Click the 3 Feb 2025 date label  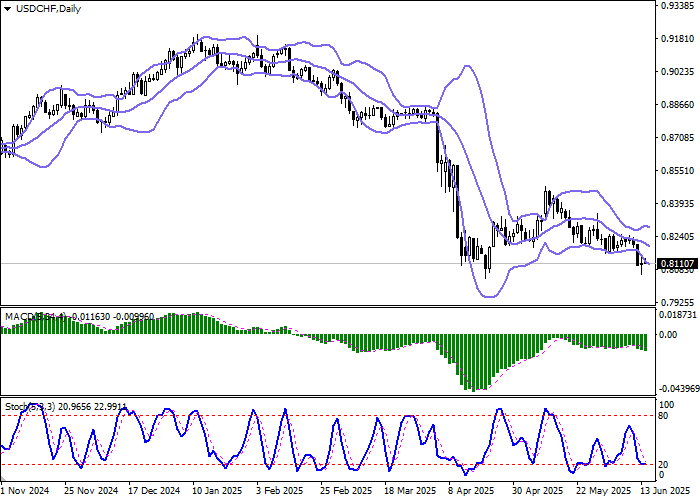279,491
